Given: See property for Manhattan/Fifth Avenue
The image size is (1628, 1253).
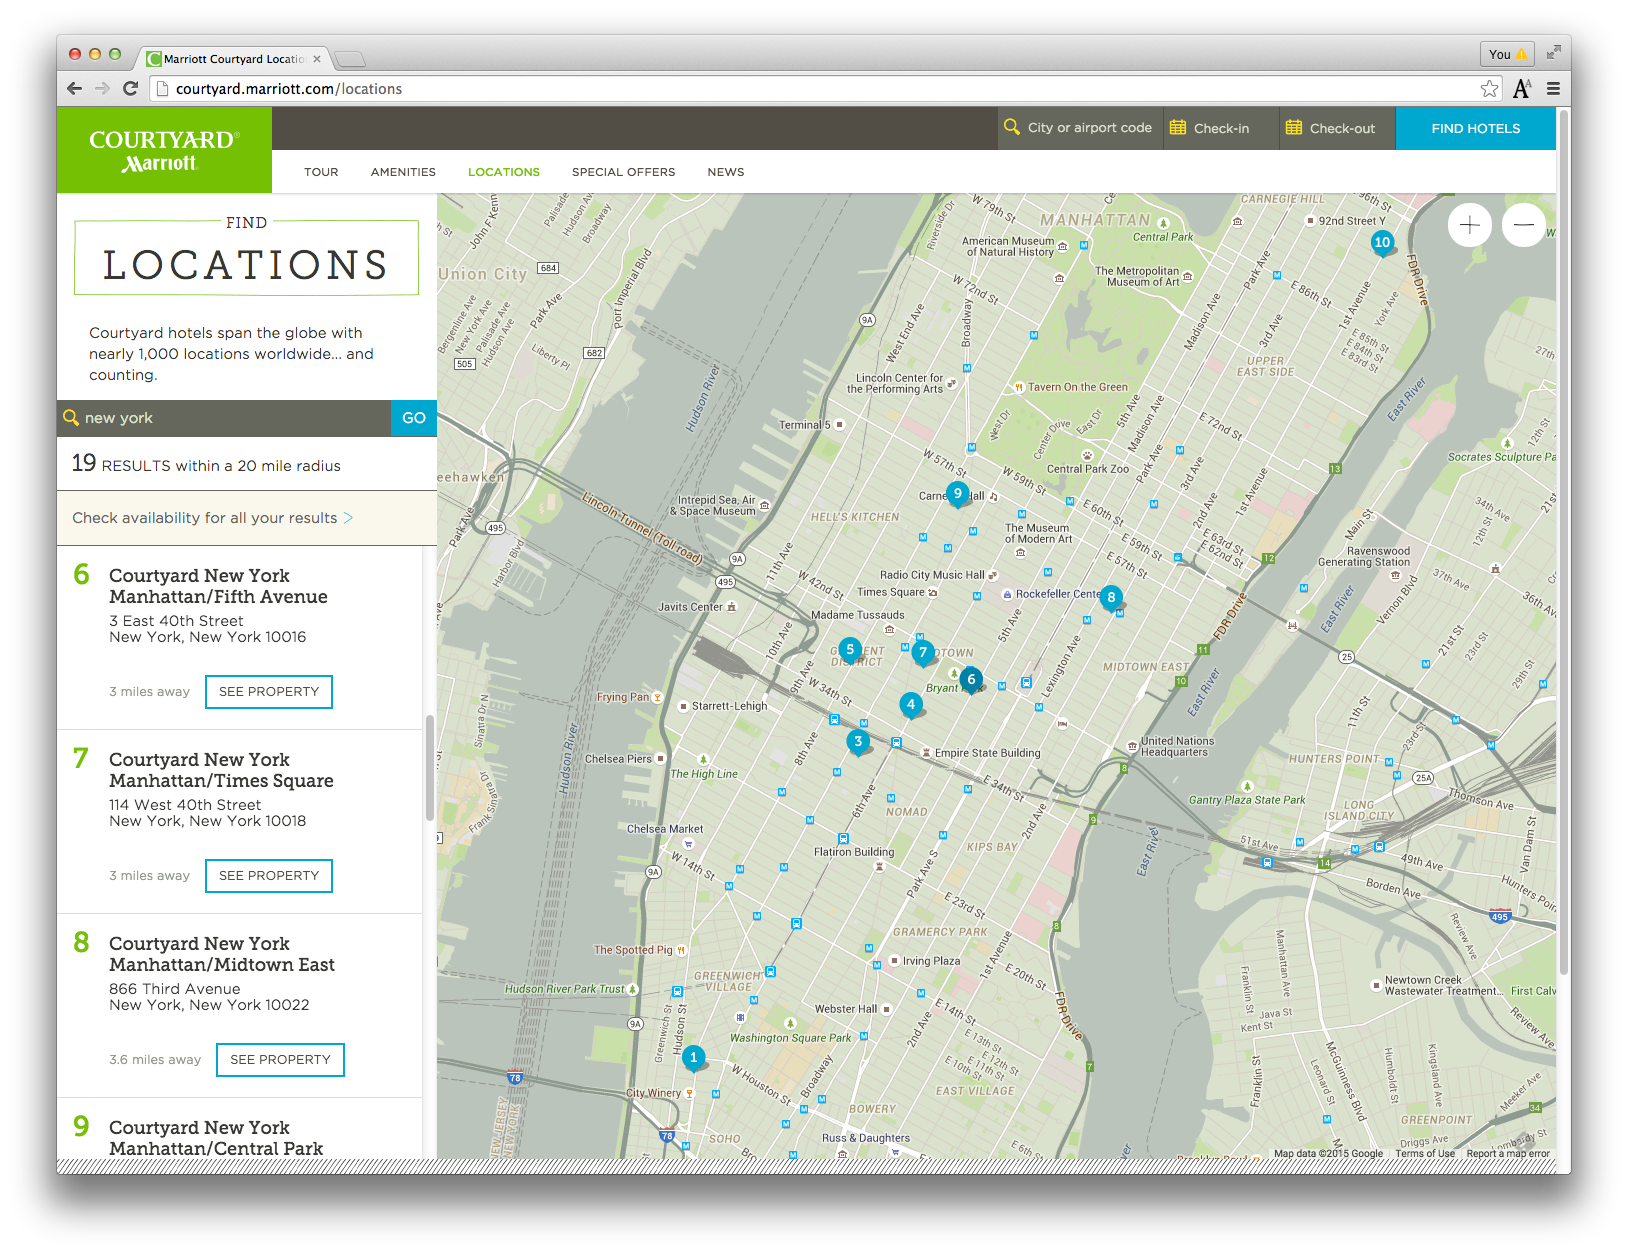Looking at the screenshot, I should pos(269,692).
